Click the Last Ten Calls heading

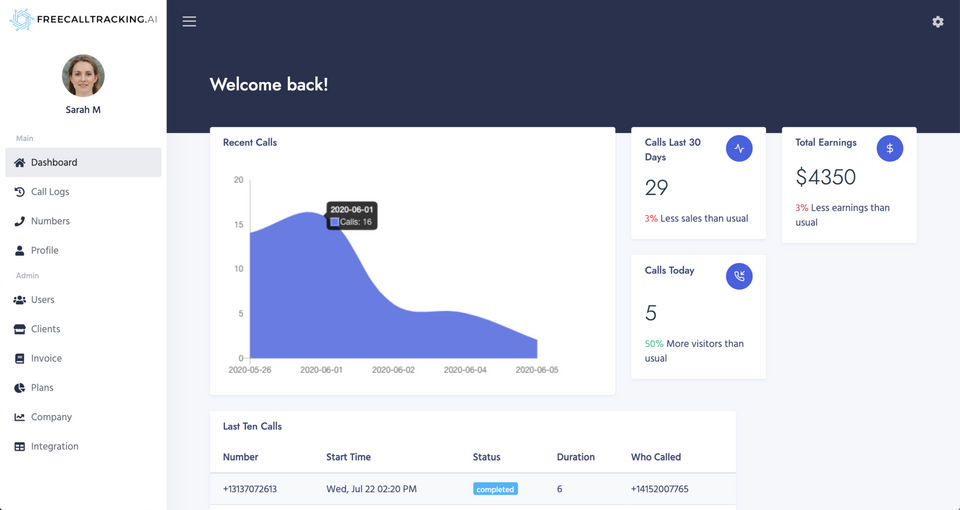tap(252, 426)
